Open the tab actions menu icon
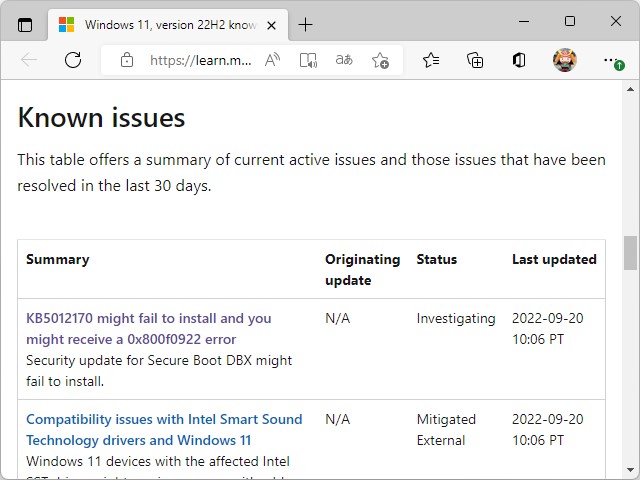The width and height of the screenshot is (640, 480). (25, 25)
